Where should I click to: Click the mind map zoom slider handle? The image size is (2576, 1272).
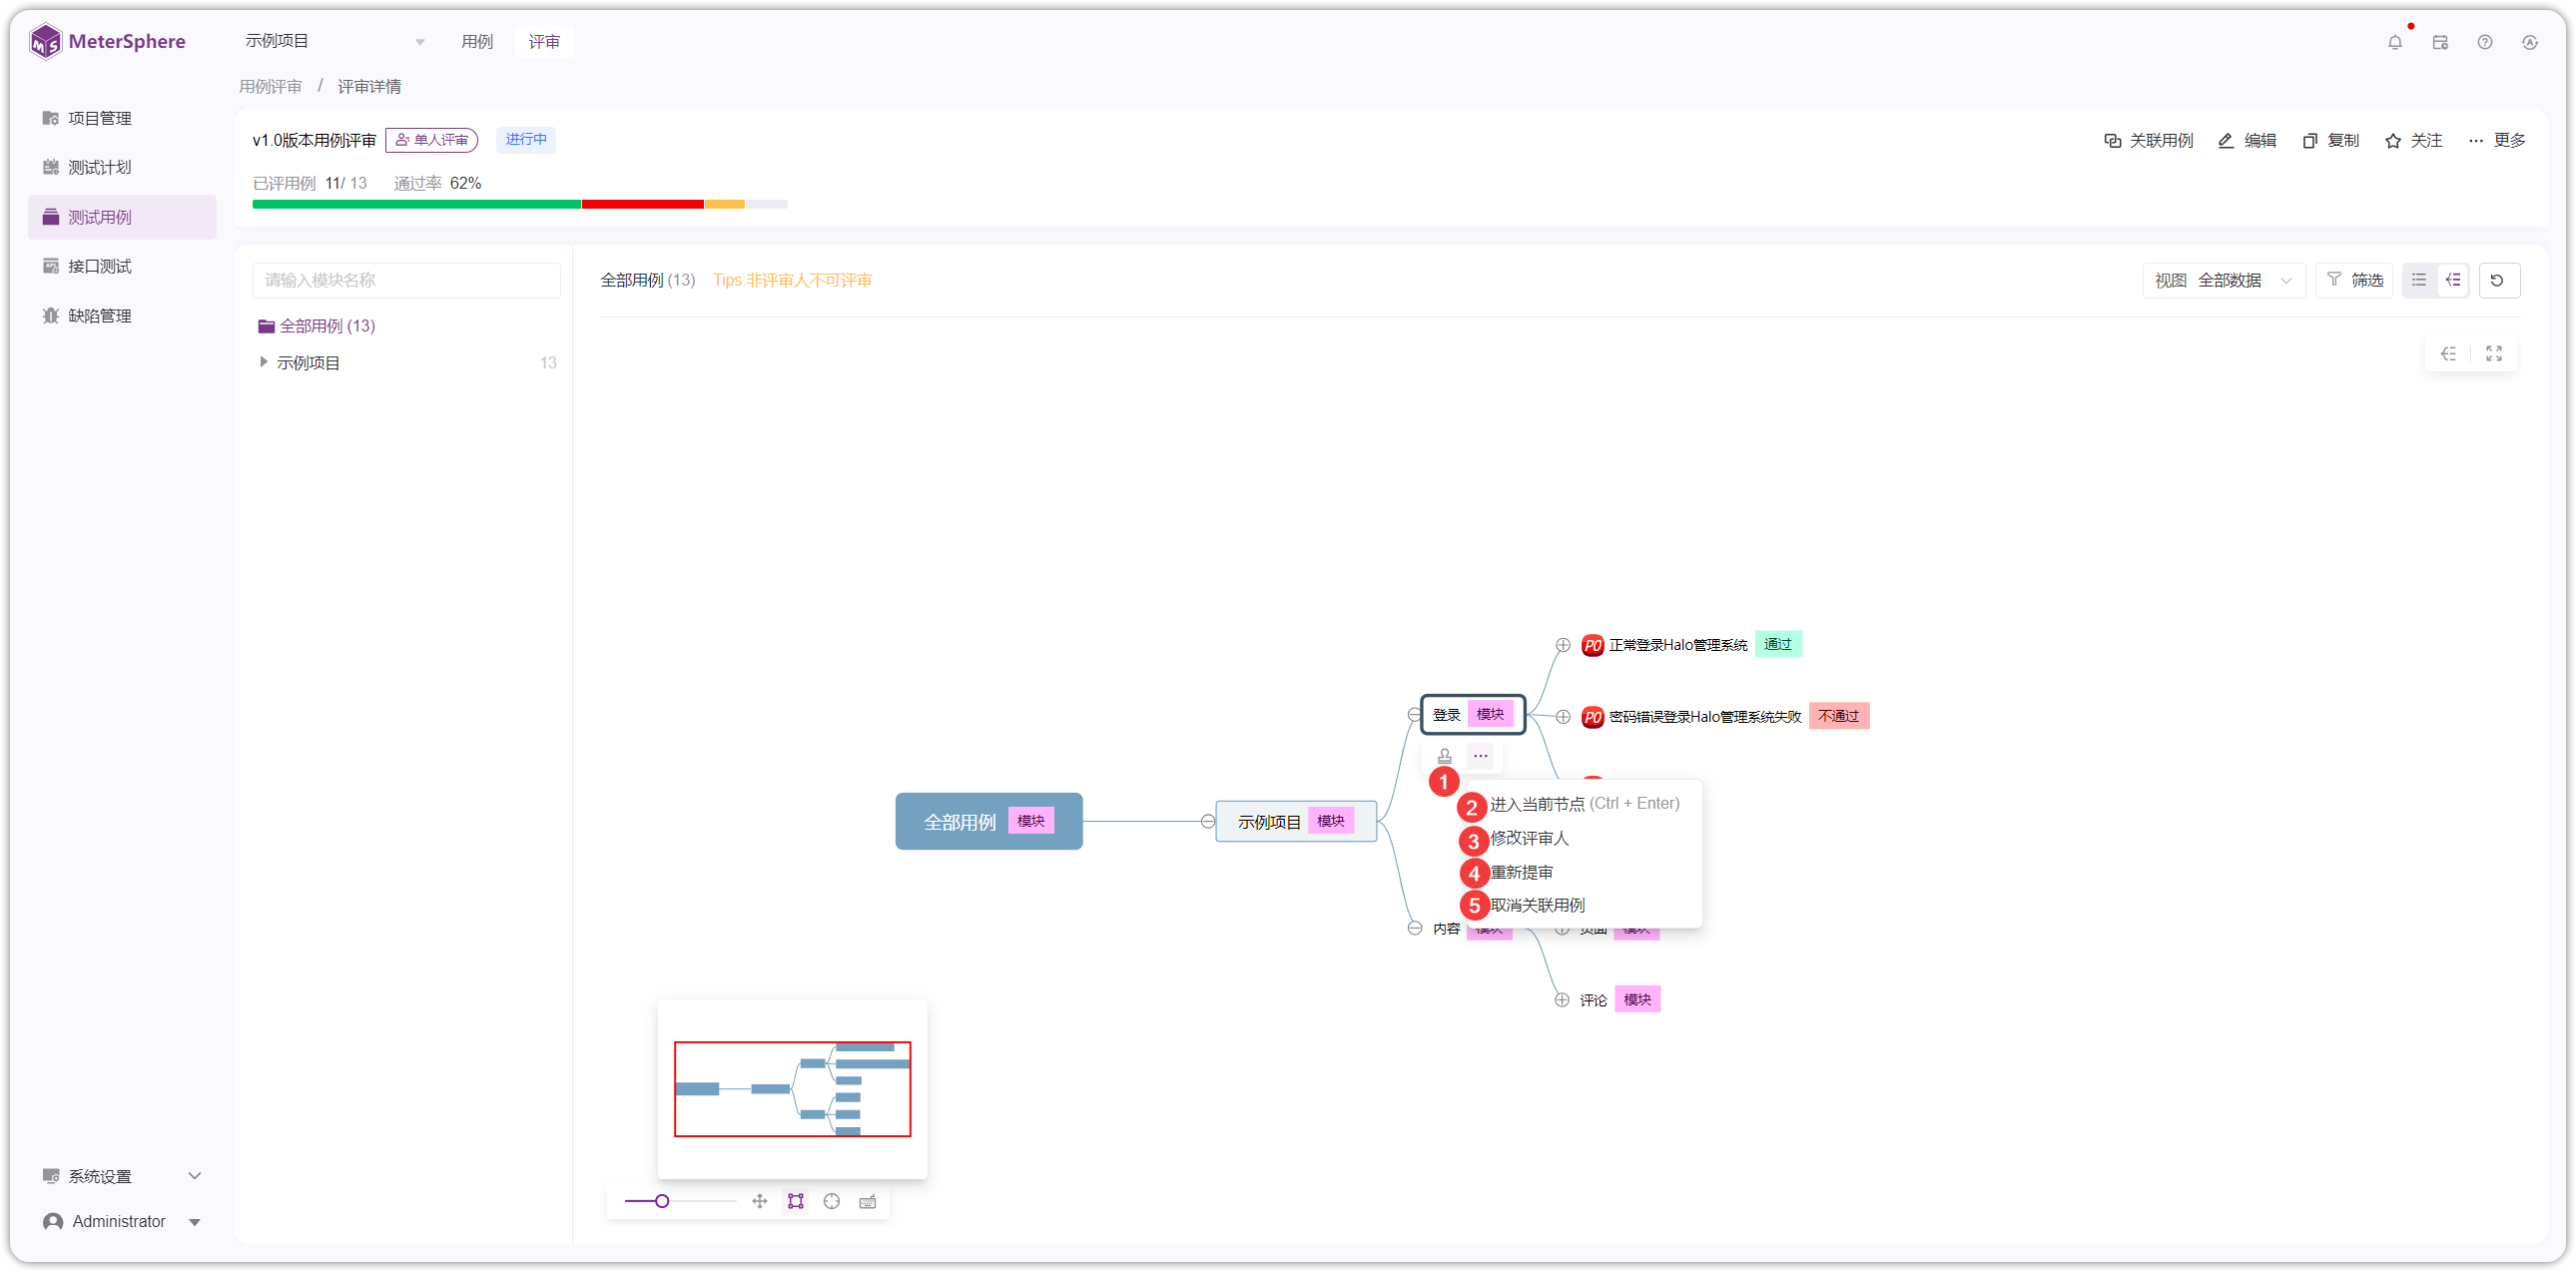click(662, 1201)
